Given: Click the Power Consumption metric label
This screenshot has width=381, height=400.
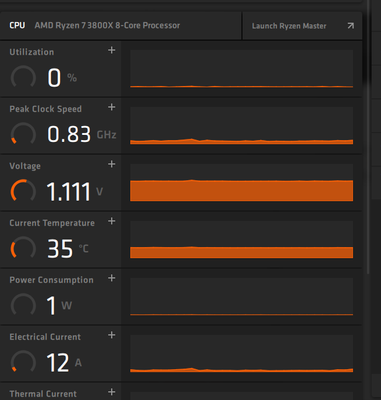Looking at the screenshot, I should click(x=51, y=280).
